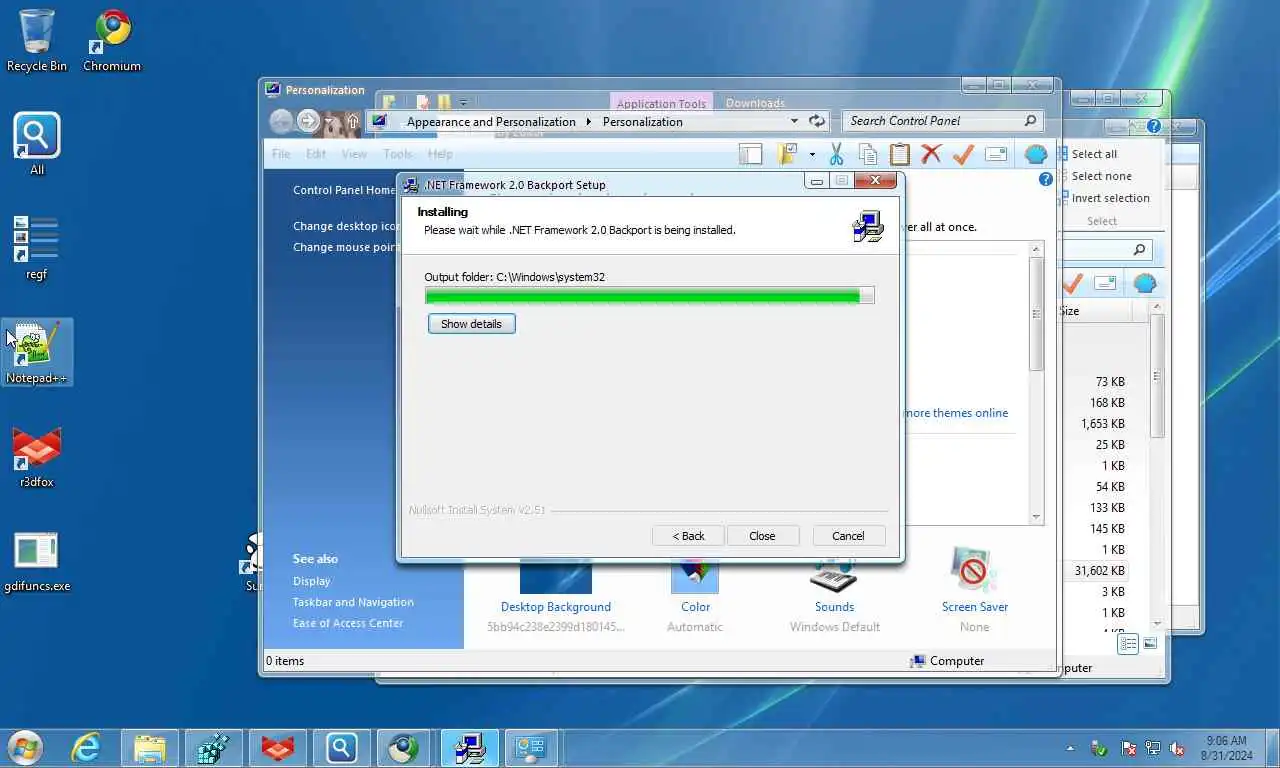This screenshot has width=1280, height=768.
Task: Open the dropdown arrow beside the folder options icon
Action: (x=812, y=154)
